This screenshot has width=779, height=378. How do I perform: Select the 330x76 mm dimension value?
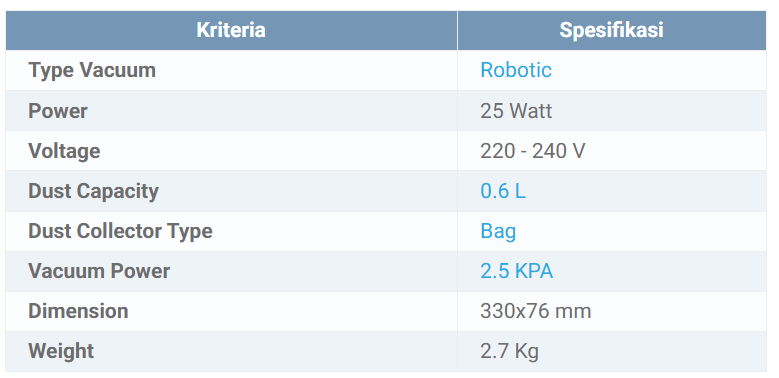coord(536,311)
